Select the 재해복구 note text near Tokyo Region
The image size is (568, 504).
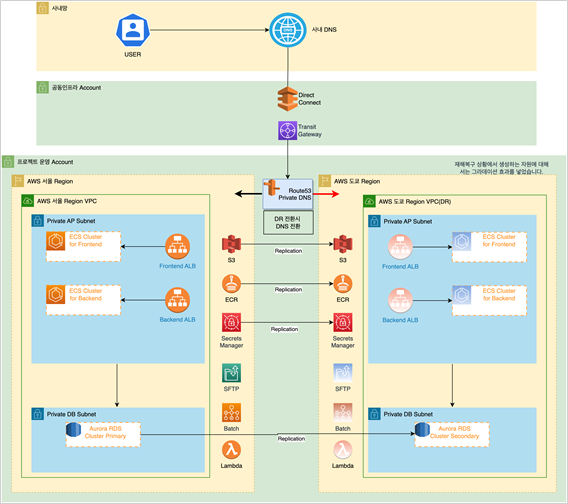[x=501, y=168]
